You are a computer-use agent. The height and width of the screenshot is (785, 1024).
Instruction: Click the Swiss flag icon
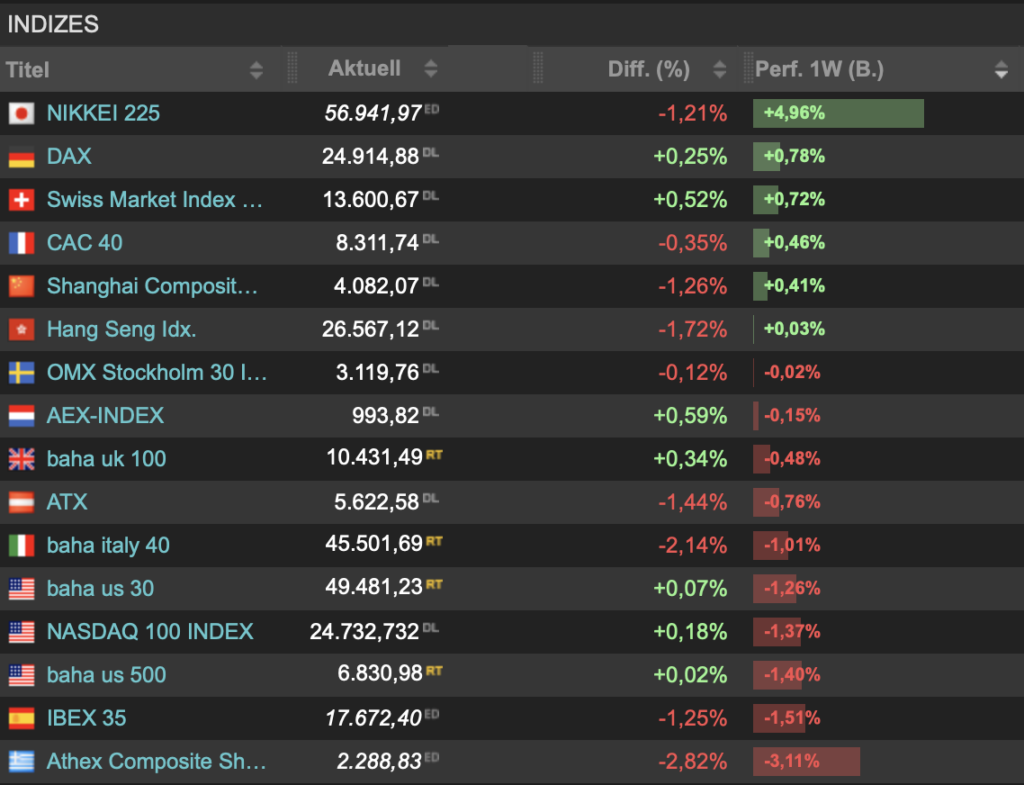pos(21,200)
